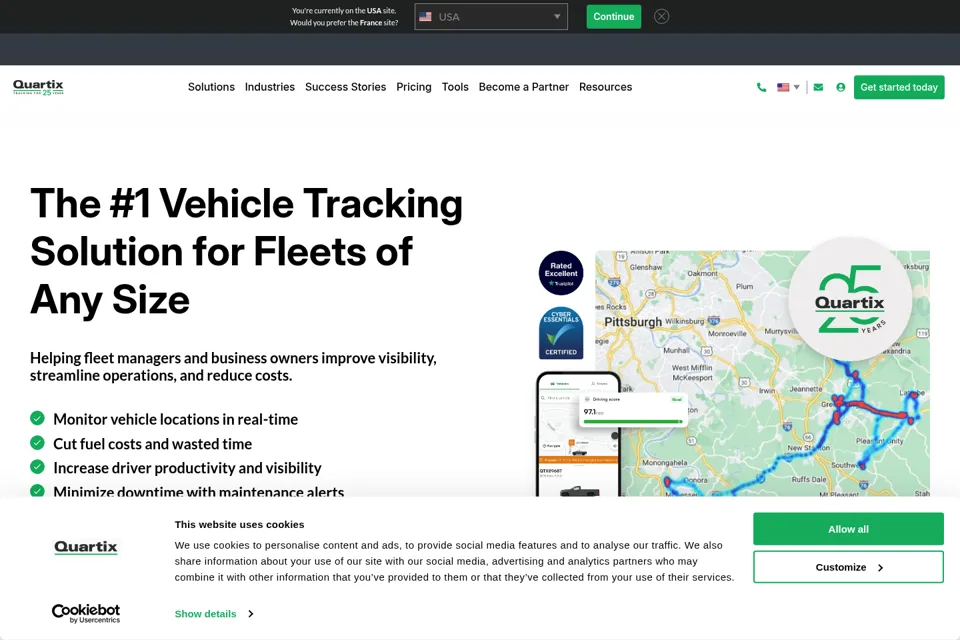Open the Pricing page
This screenshot has height=640, width=960.
(414, 87)
